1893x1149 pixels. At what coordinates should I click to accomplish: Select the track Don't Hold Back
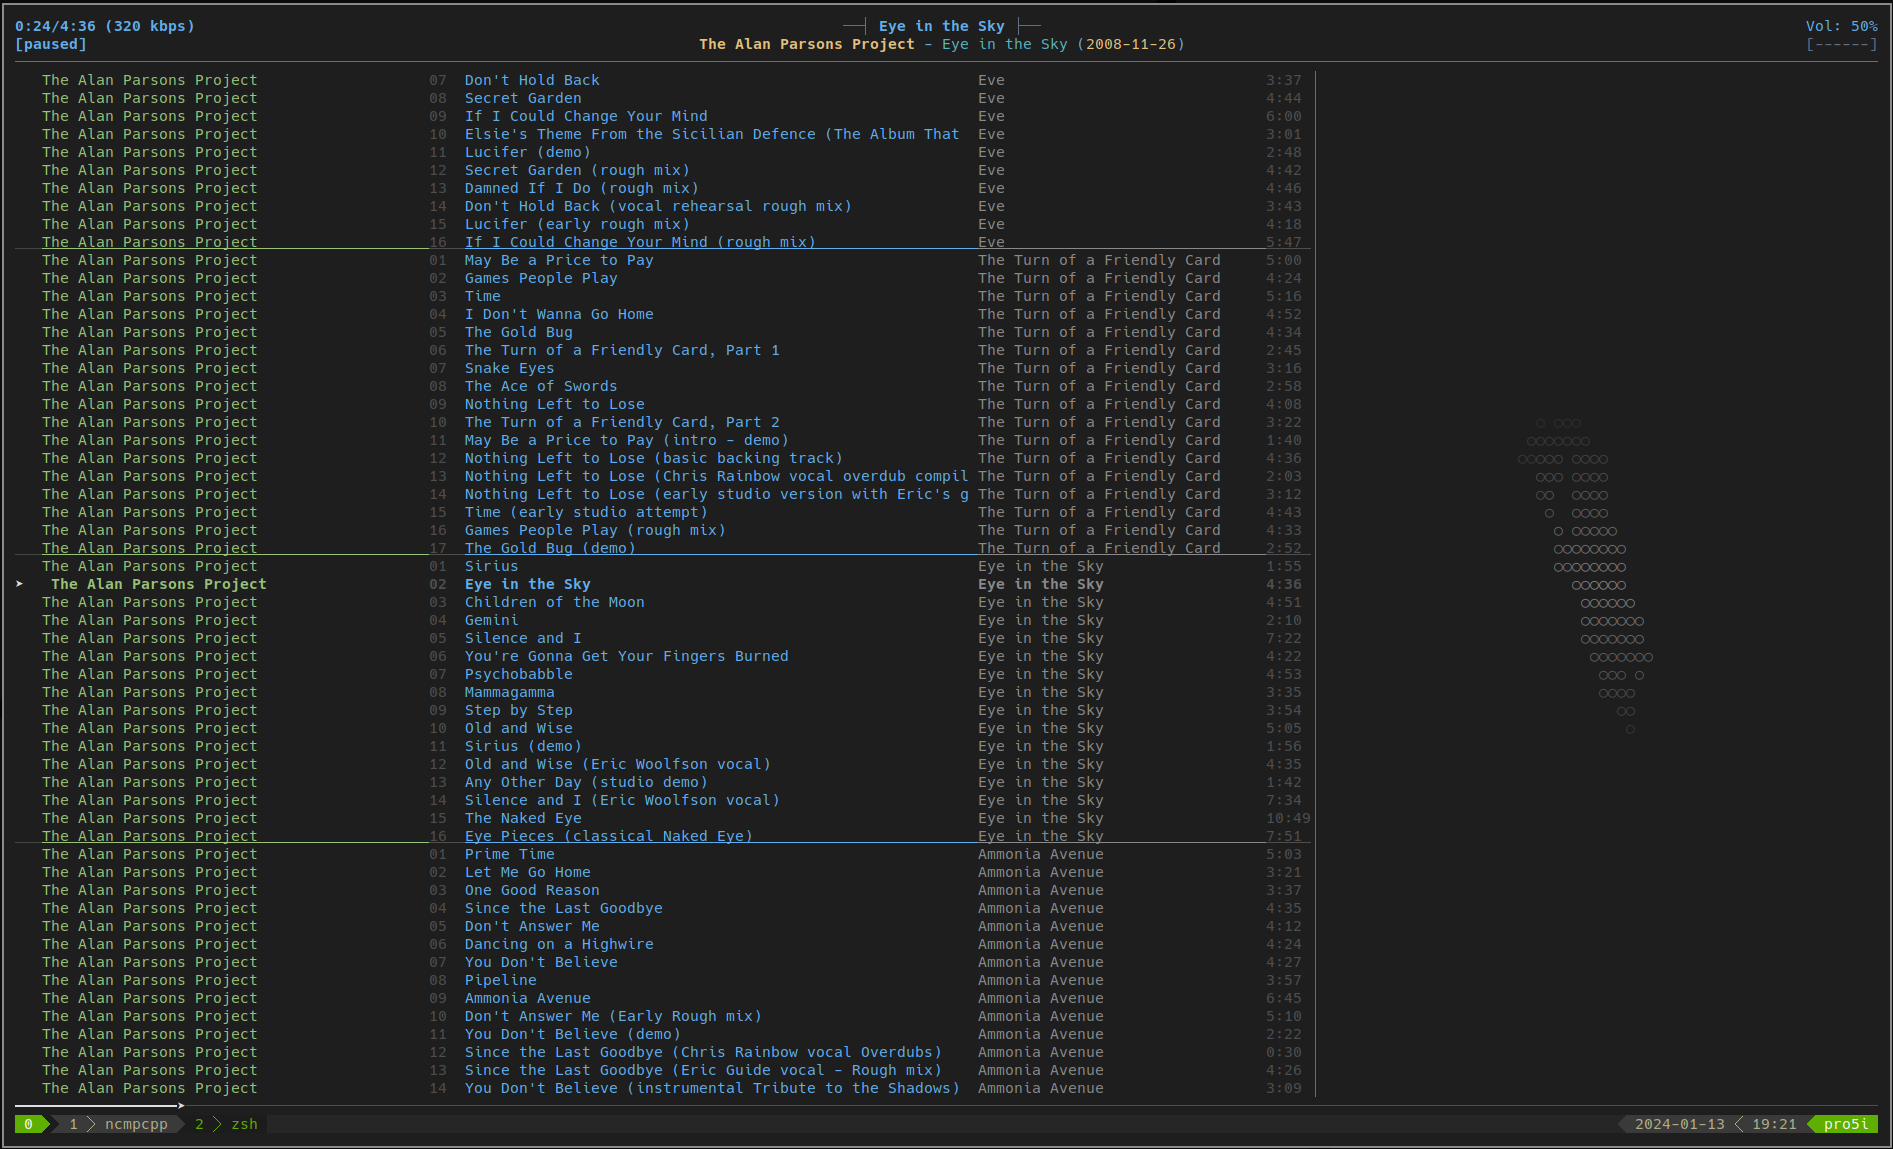(x=531, y=80)
